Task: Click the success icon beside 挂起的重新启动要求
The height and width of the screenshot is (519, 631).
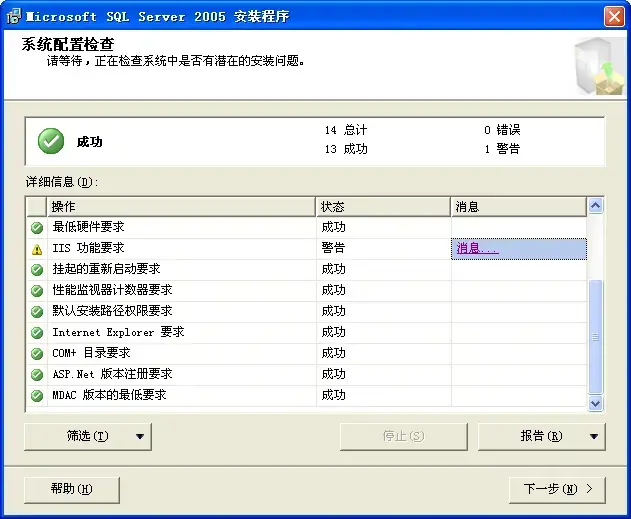Action: 37,270
